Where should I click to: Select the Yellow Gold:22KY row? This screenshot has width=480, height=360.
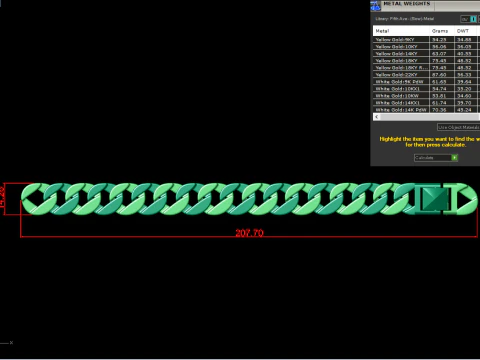point(426,74)
